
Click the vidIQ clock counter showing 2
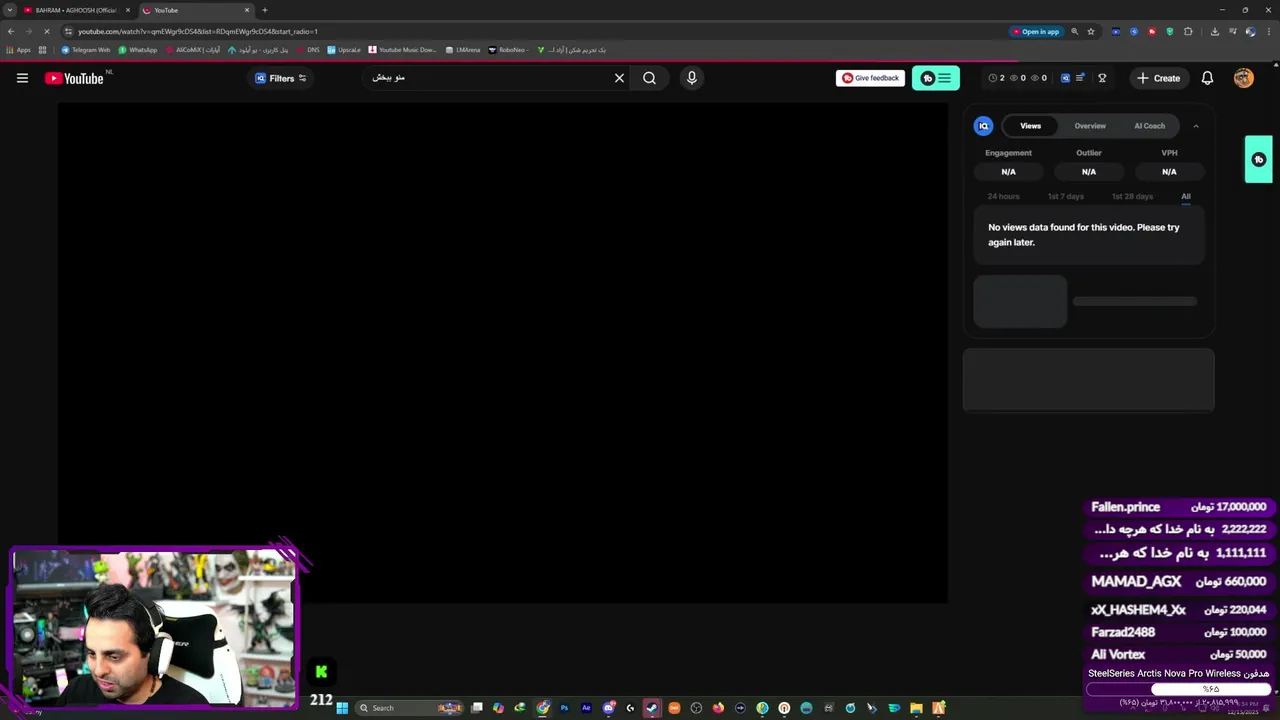pyautogui.click(x=996, y=78)
